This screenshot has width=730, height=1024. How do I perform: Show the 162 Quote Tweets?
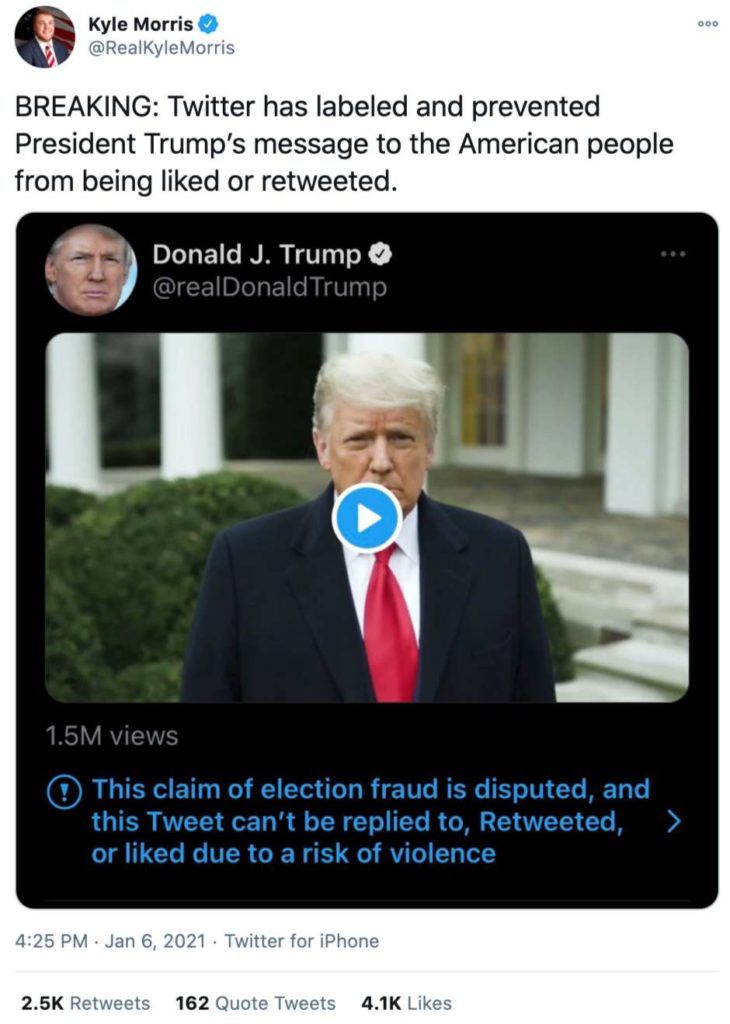pos(255,1003)
